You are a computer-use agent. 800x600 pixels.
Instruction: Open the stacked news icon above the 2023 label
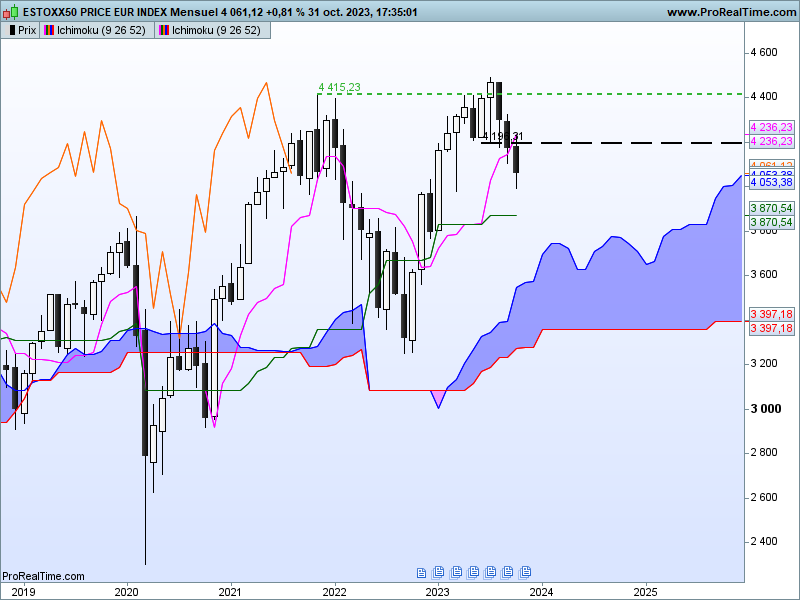(438, 572)
